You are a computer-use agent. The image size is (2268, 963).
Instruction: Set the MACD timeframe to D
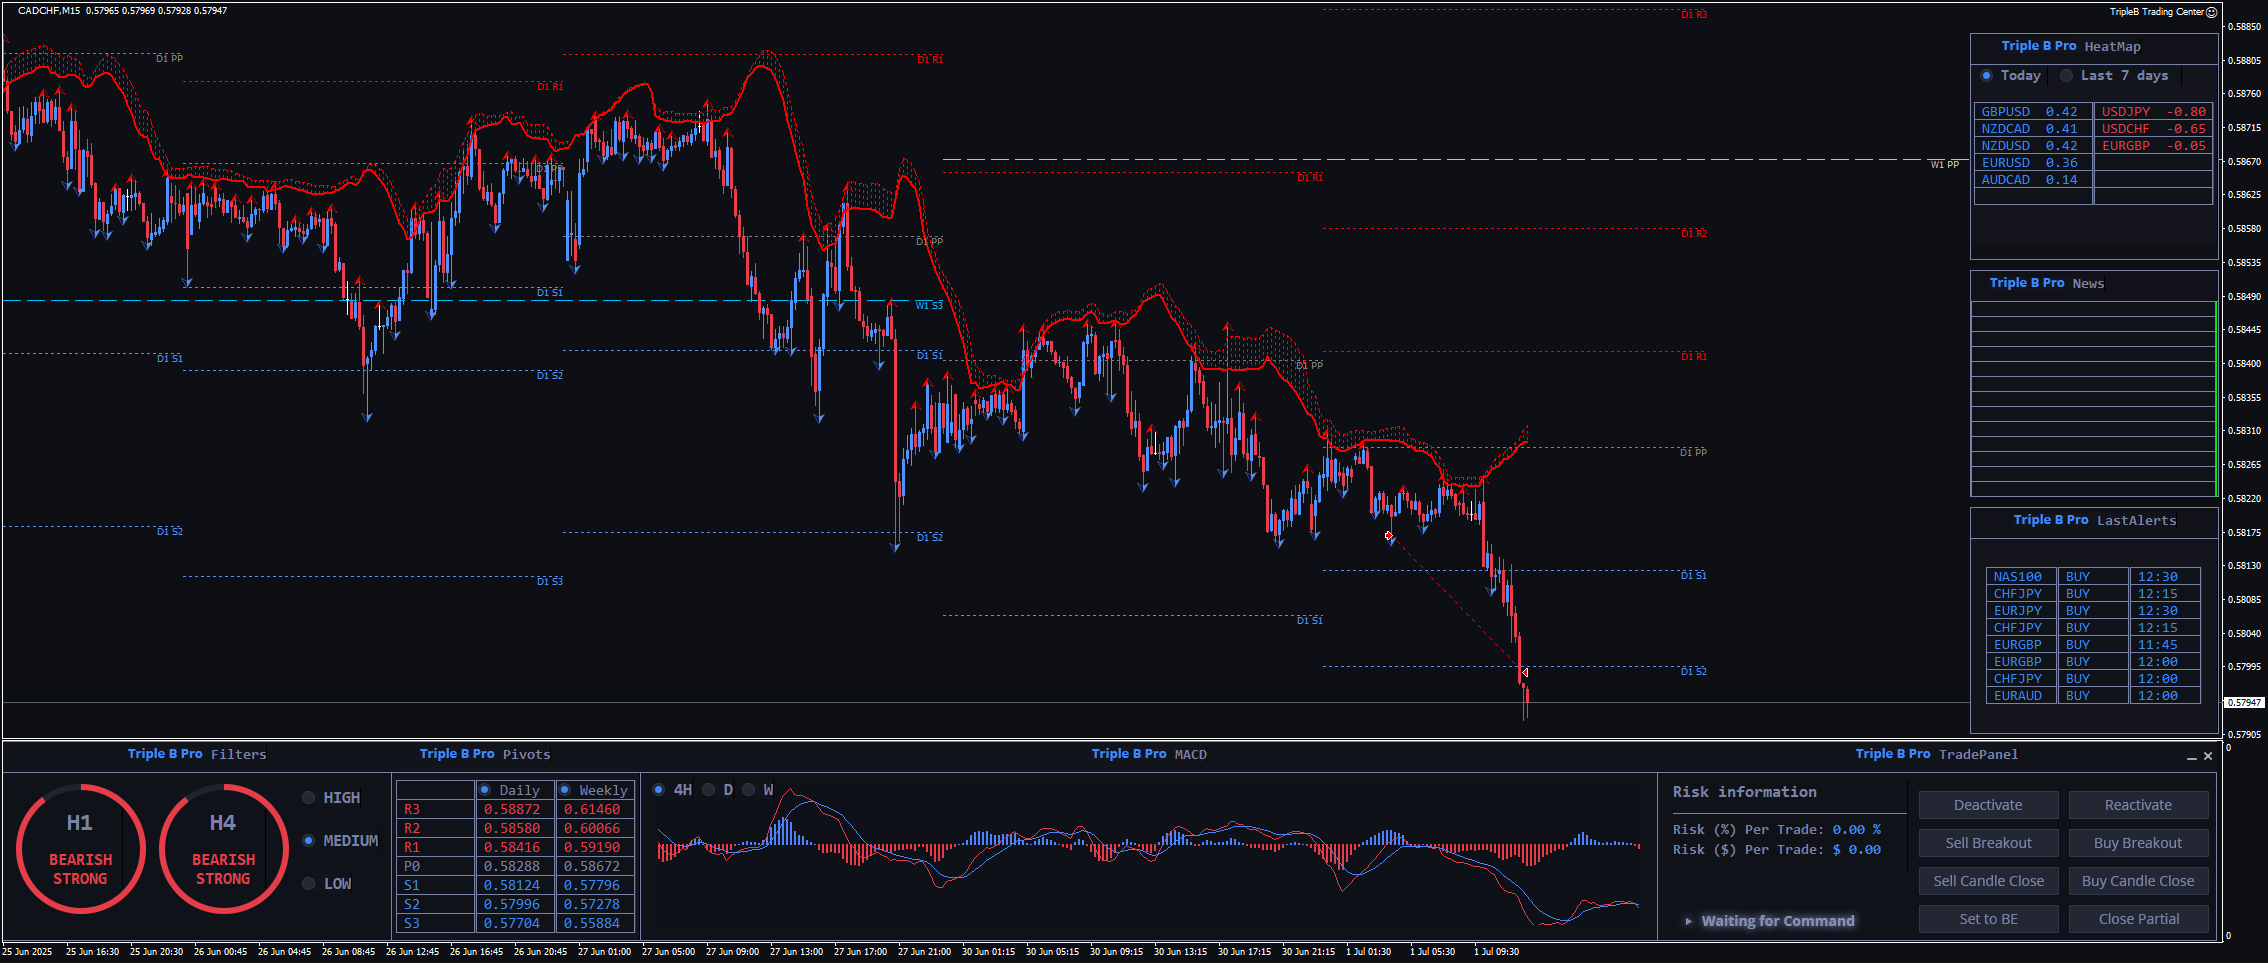[x=709, y=790]
